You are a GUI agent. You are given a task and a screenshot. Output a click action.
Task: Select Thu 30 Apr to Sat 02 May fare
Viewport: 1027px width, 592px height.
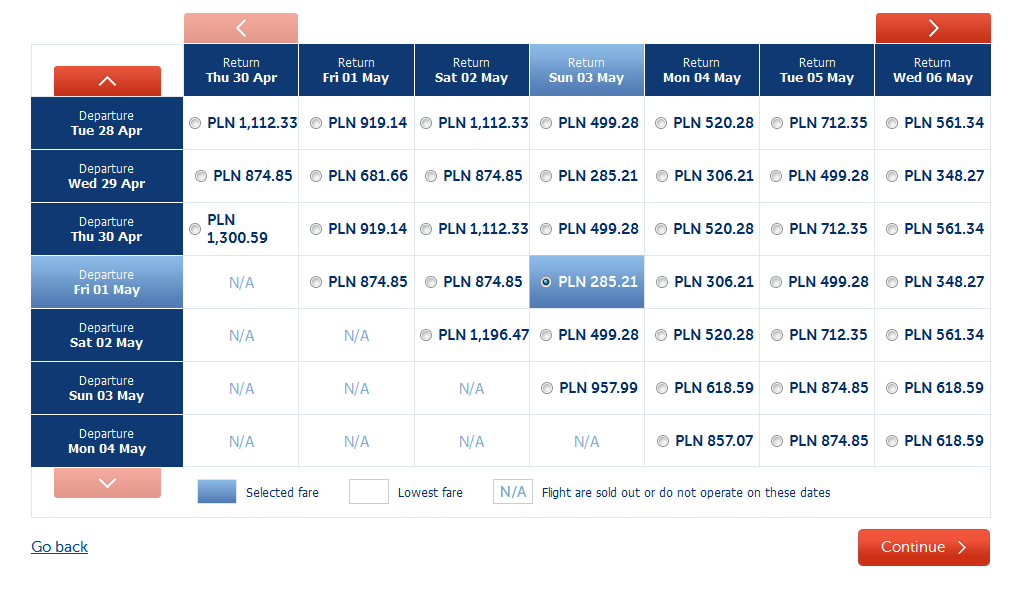point(426,229)
